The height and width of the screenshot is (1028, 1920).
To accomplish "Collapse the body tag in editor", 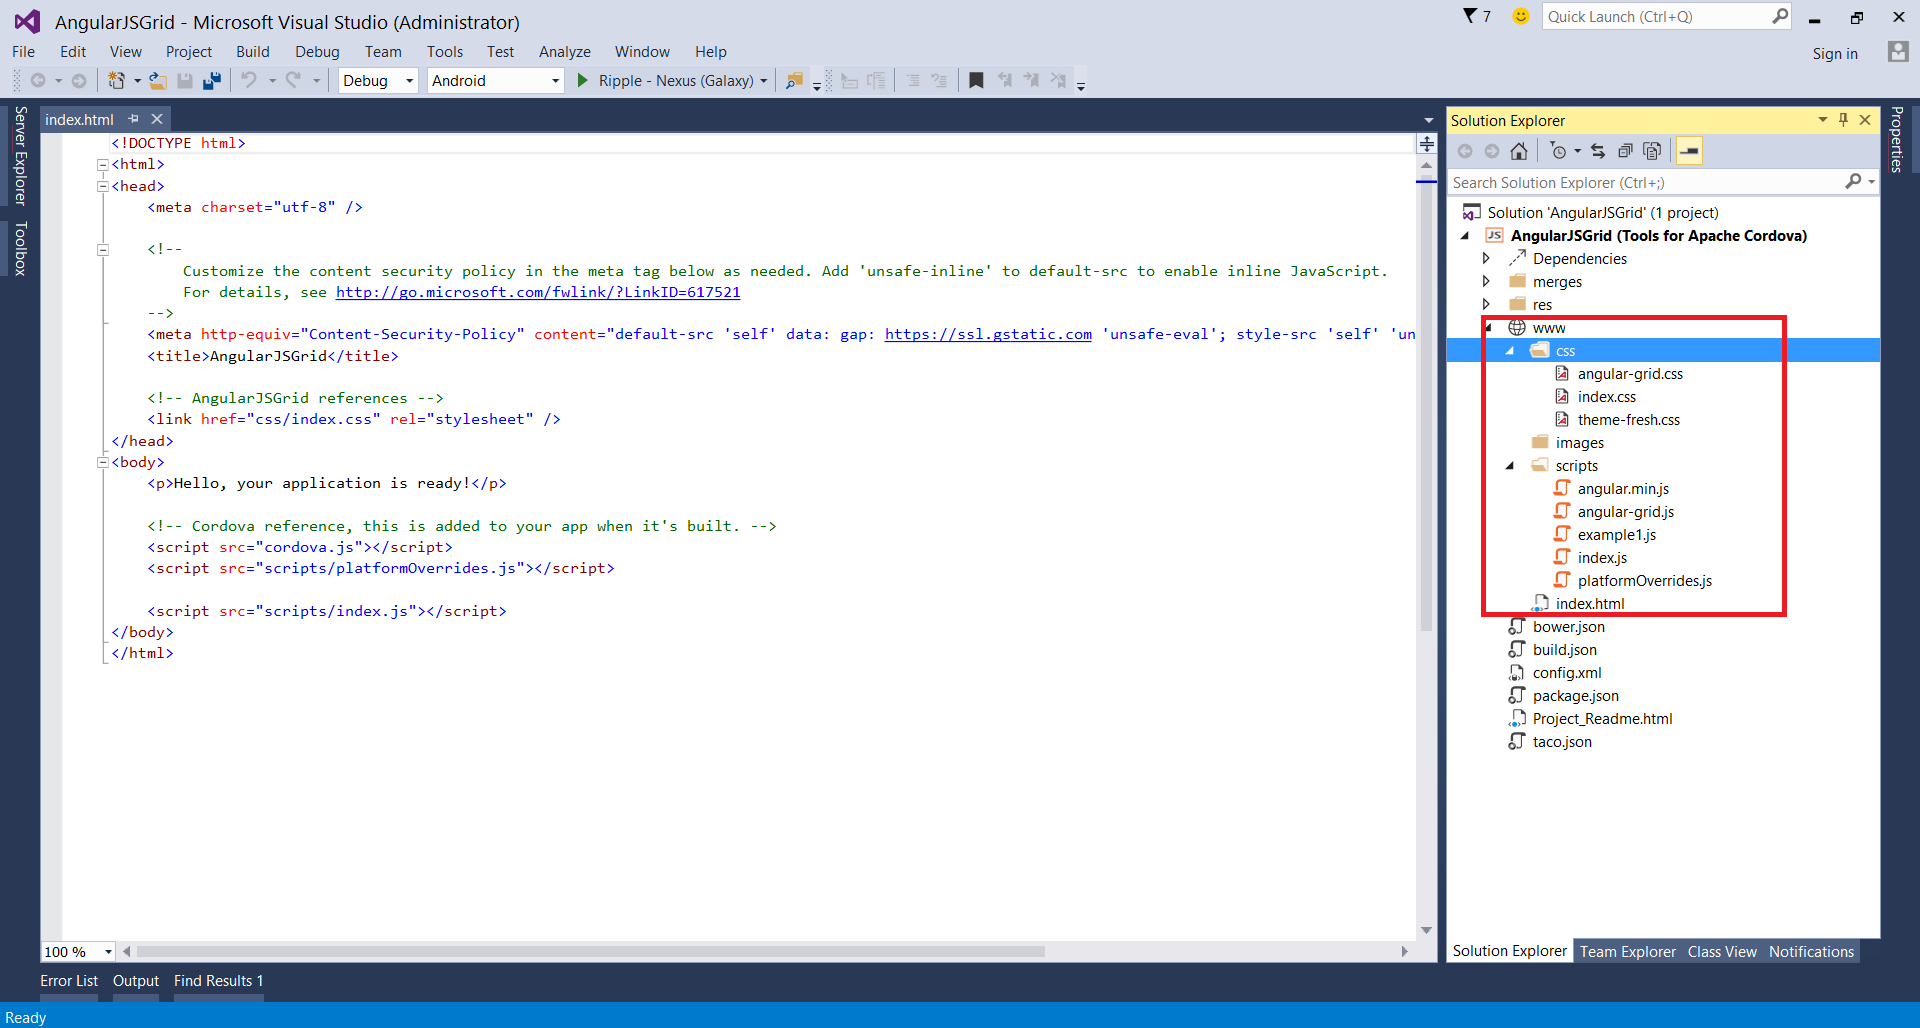I will (102, 462).
